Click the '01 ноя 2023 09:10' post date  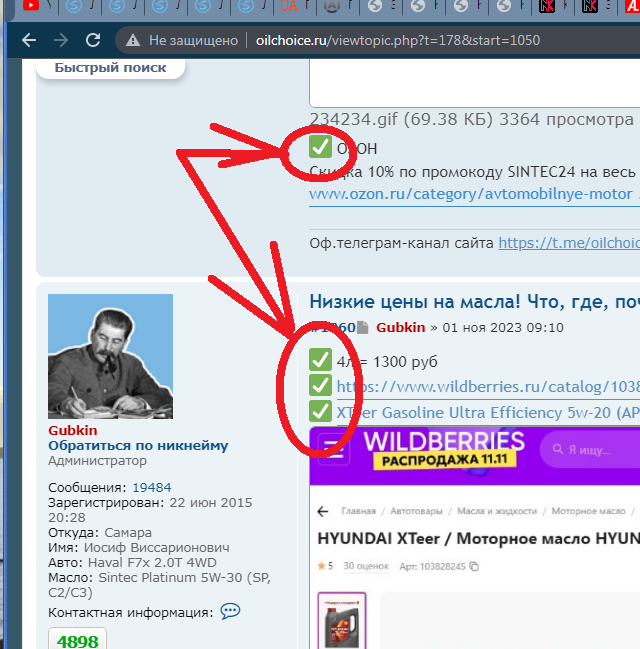click(x=503, y=327)
